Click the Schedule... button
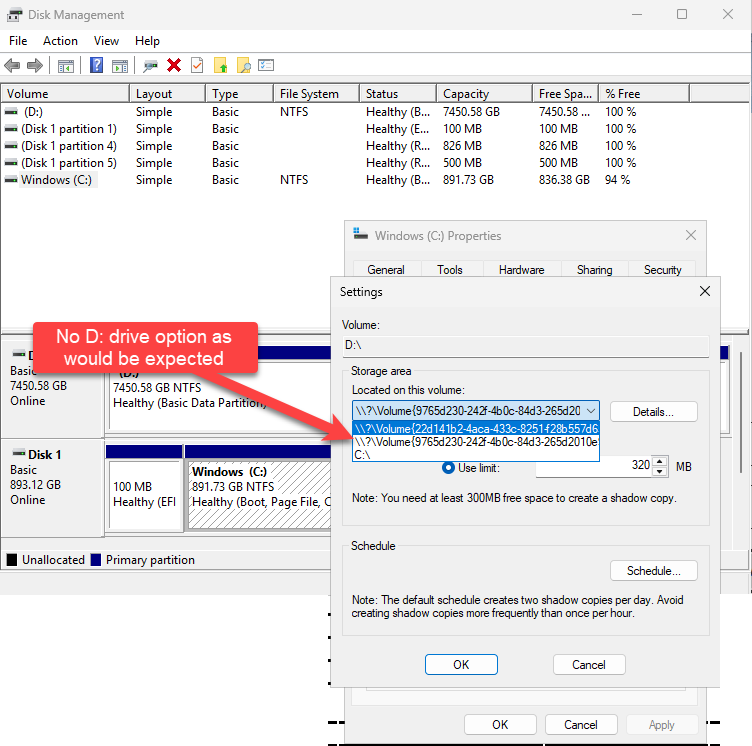 tap(653, 570)
